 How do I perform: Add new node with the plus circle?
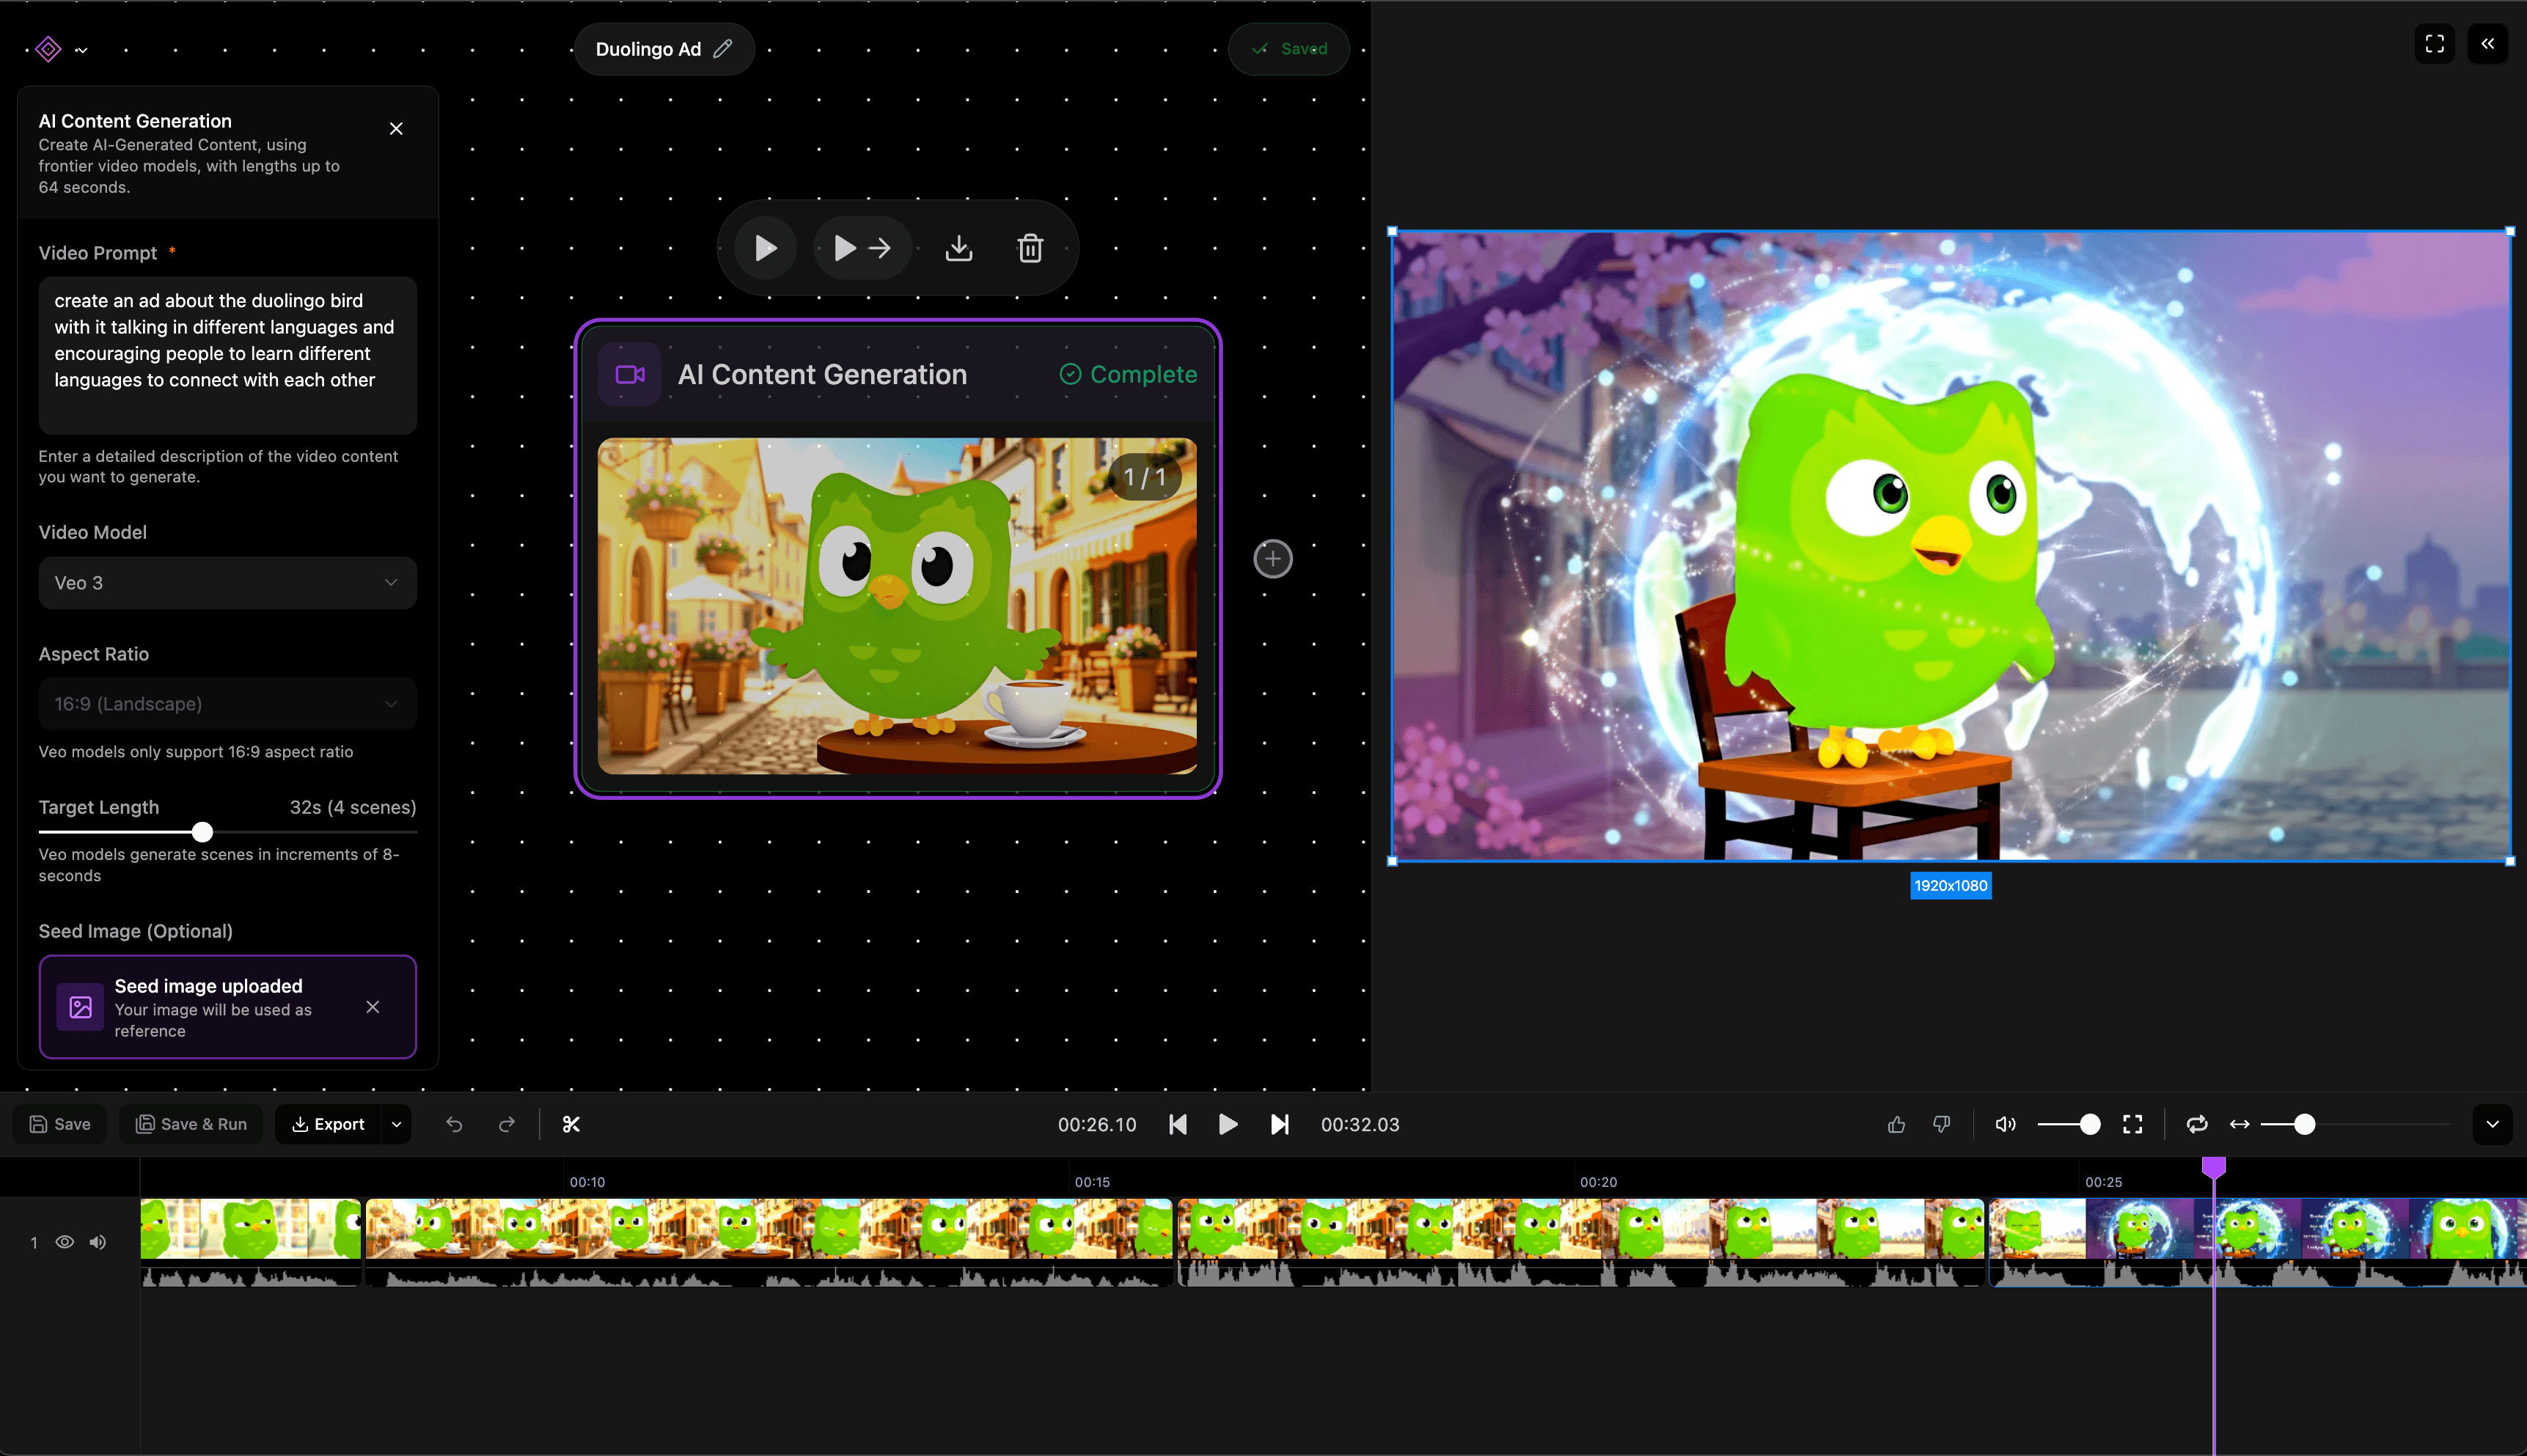point(1272,558)
